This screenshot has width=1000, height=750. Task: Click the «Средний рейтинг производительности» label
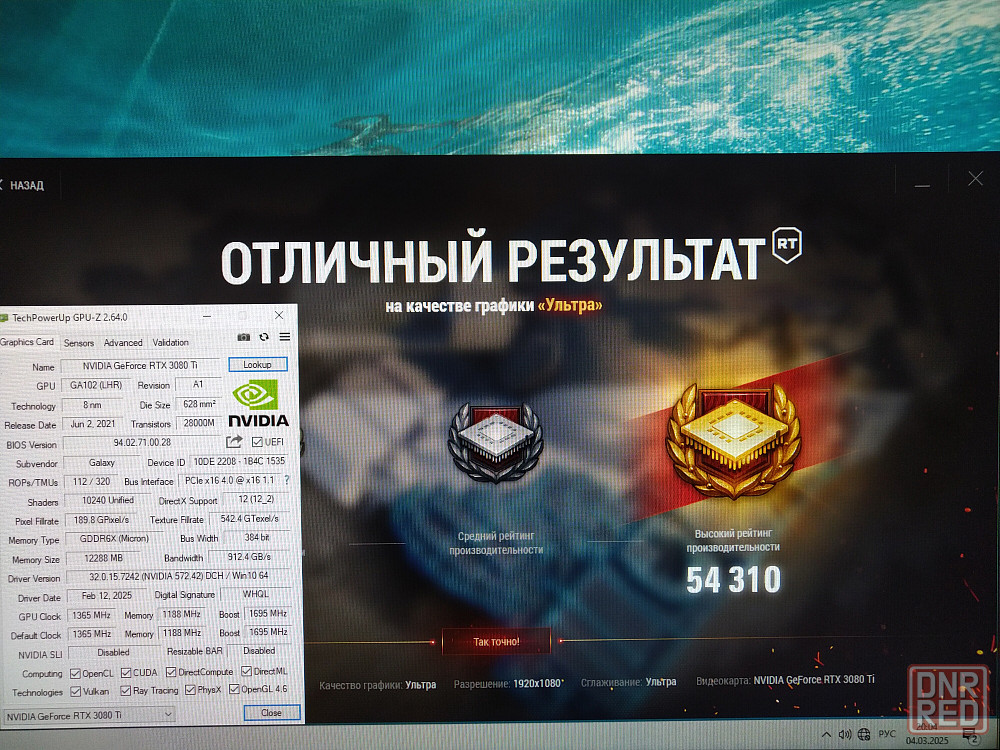[x=496, y=543]
